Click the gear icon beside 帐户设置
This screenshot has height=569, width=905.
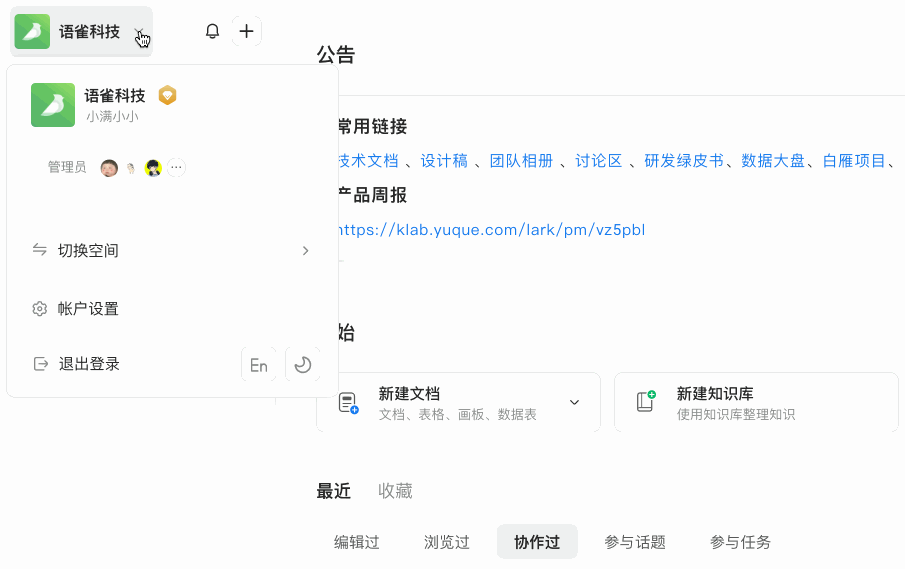[39, 309]
